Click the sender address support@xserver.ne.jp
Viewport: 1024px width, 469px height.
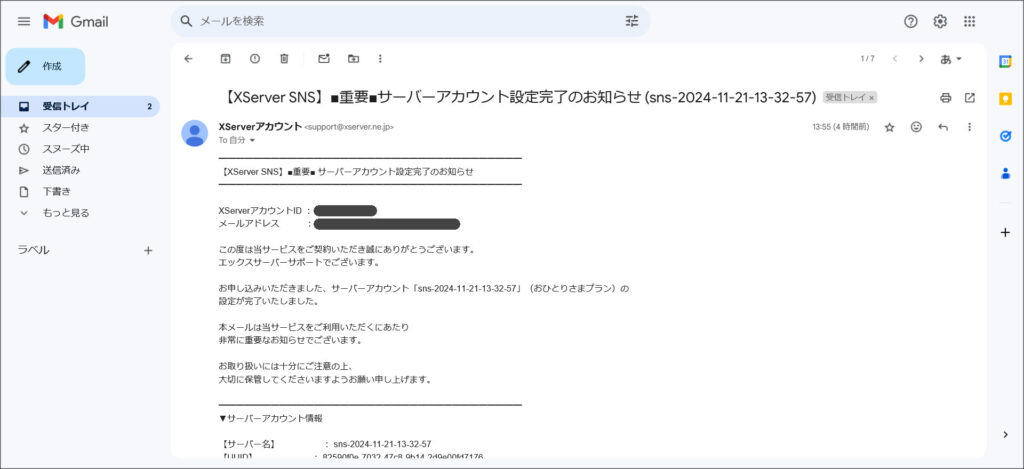(x=349, y=127)
